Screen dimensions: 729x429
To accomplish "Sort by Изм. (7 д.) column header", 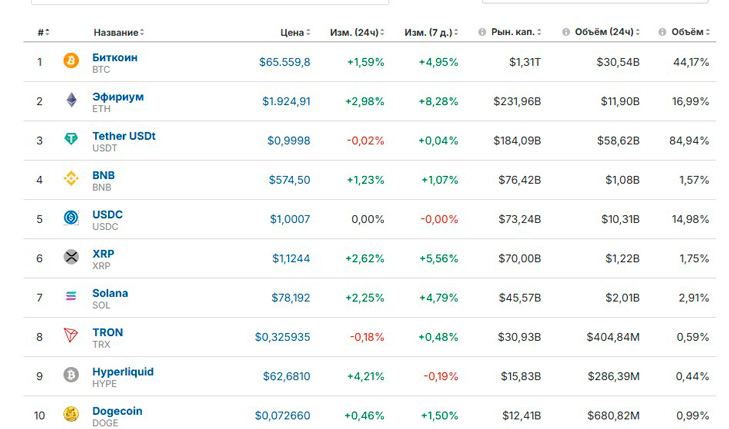I will 431,33.
